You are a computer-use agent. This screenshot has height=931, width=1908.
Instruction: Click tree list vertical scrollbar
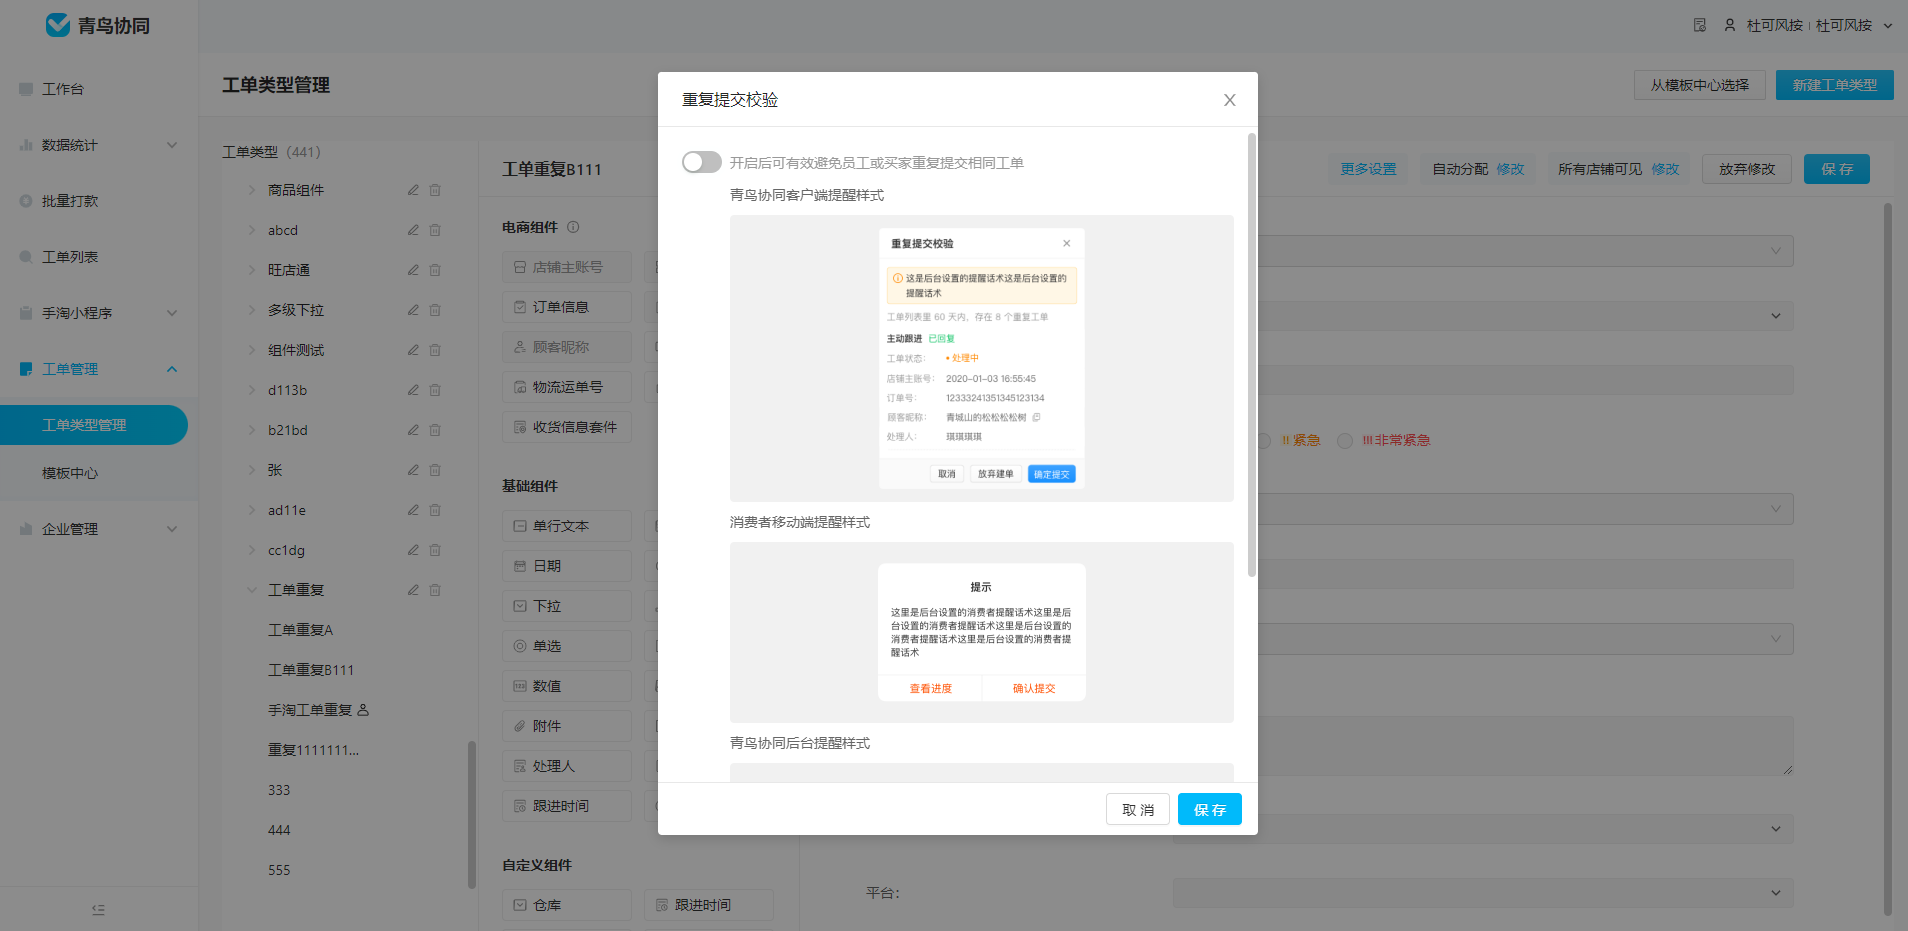click(472, 814)
